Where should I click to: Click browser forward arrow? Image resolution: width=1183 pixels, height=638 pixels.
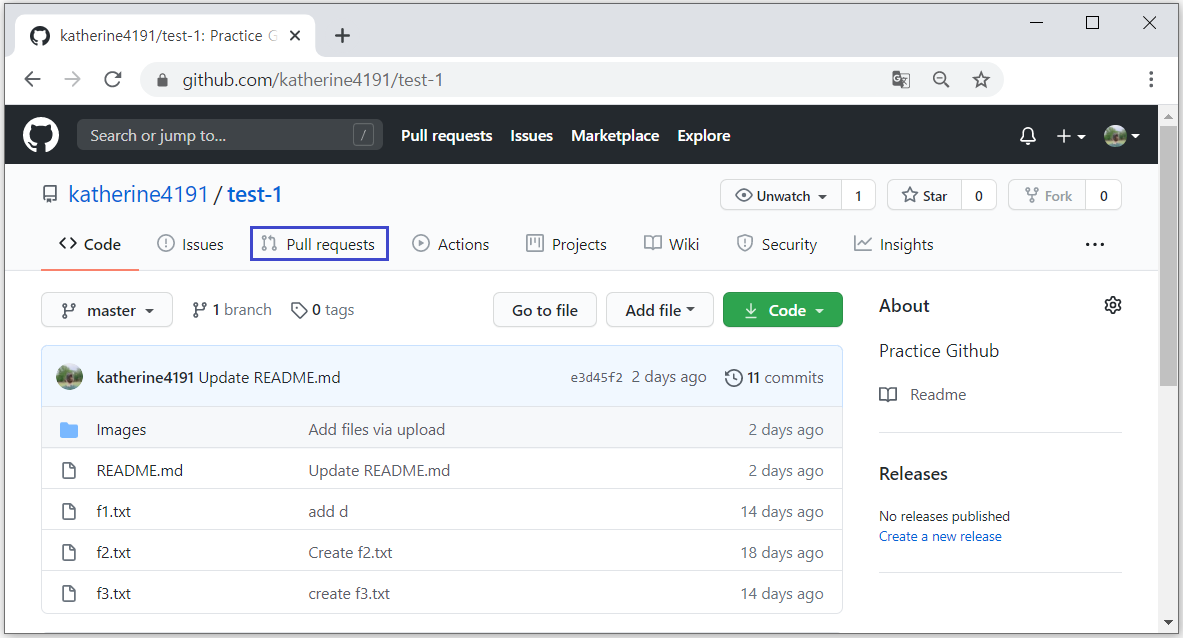coord(72,79)
